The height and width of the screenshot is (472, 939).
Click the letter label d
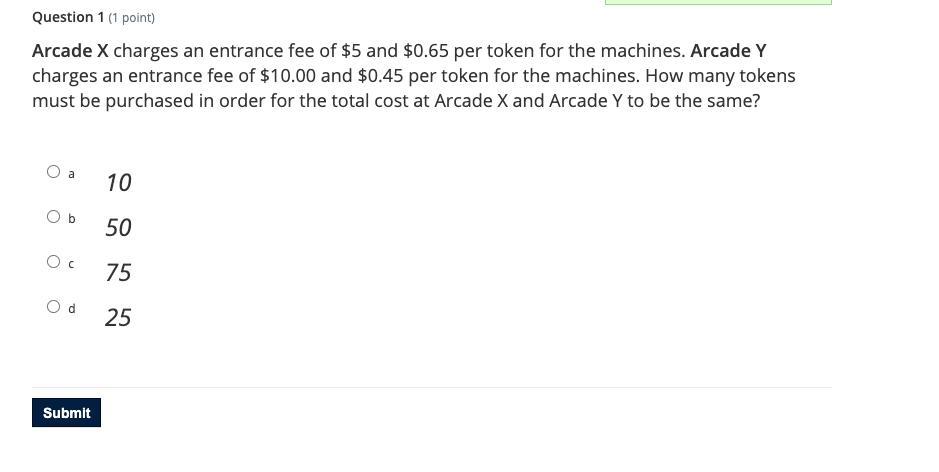[71, 309]
